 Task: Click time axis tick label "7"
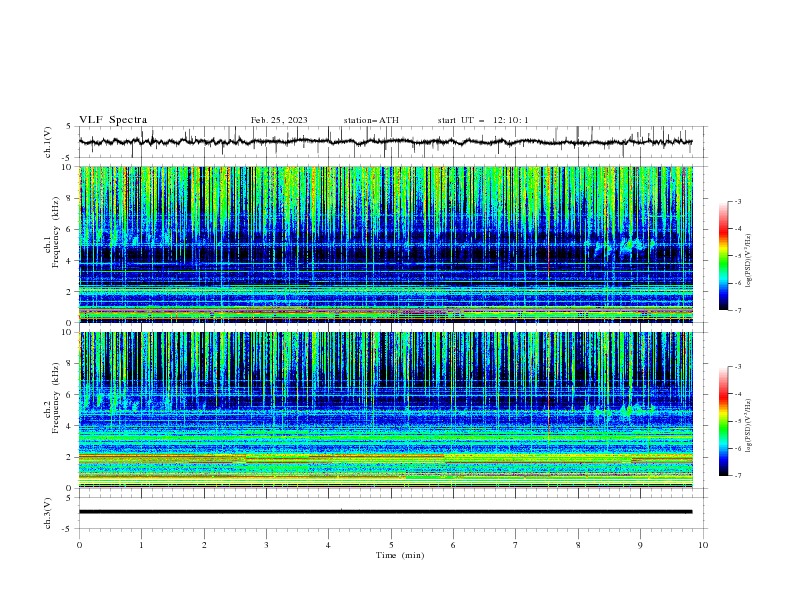pos(516,545)
